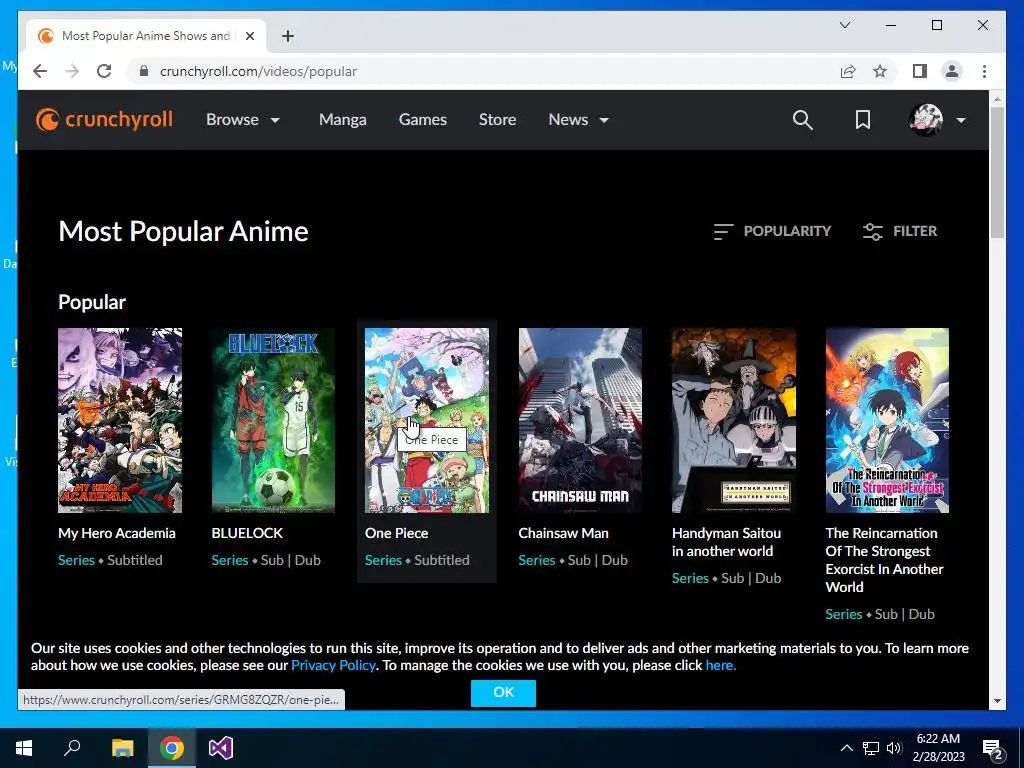This screenshot has height=768, width=1024.
Task: Open a new tab with plus
Action: [x=288, y=36]
